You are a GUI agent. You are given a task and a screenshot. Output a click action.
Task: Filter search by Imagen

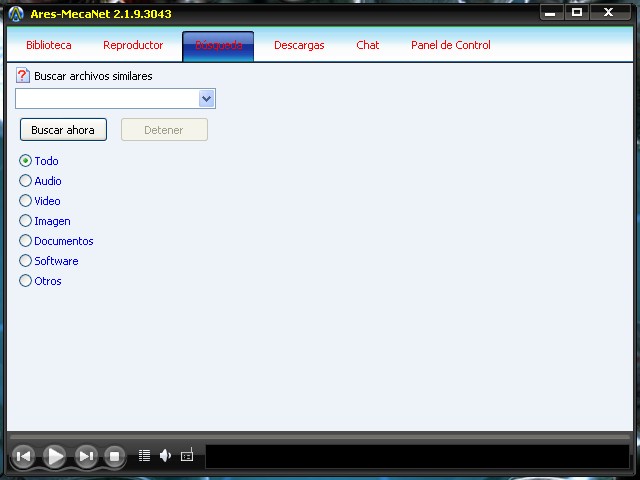(25, 221)
